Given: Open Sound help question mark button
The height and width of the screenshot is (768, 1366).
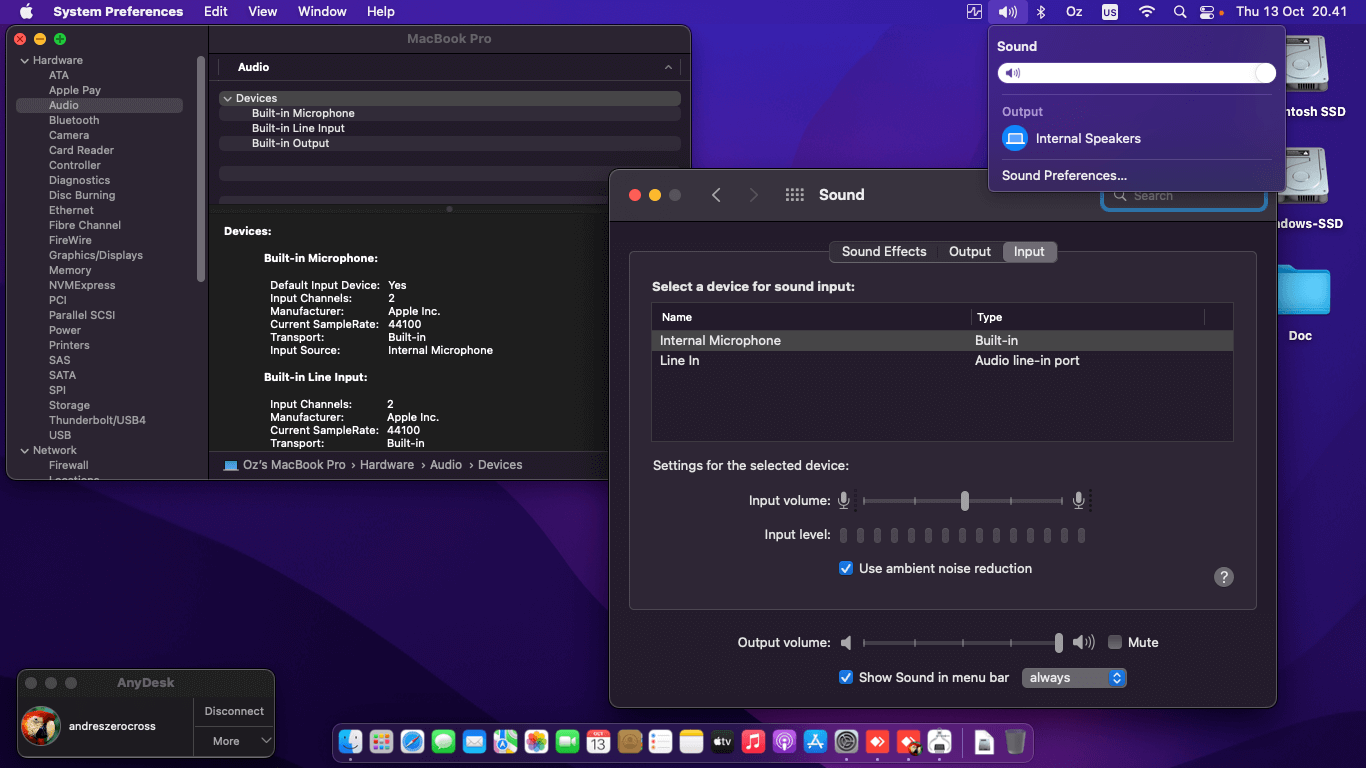Looking at the screenshot, I should [x=1223, y=577].
